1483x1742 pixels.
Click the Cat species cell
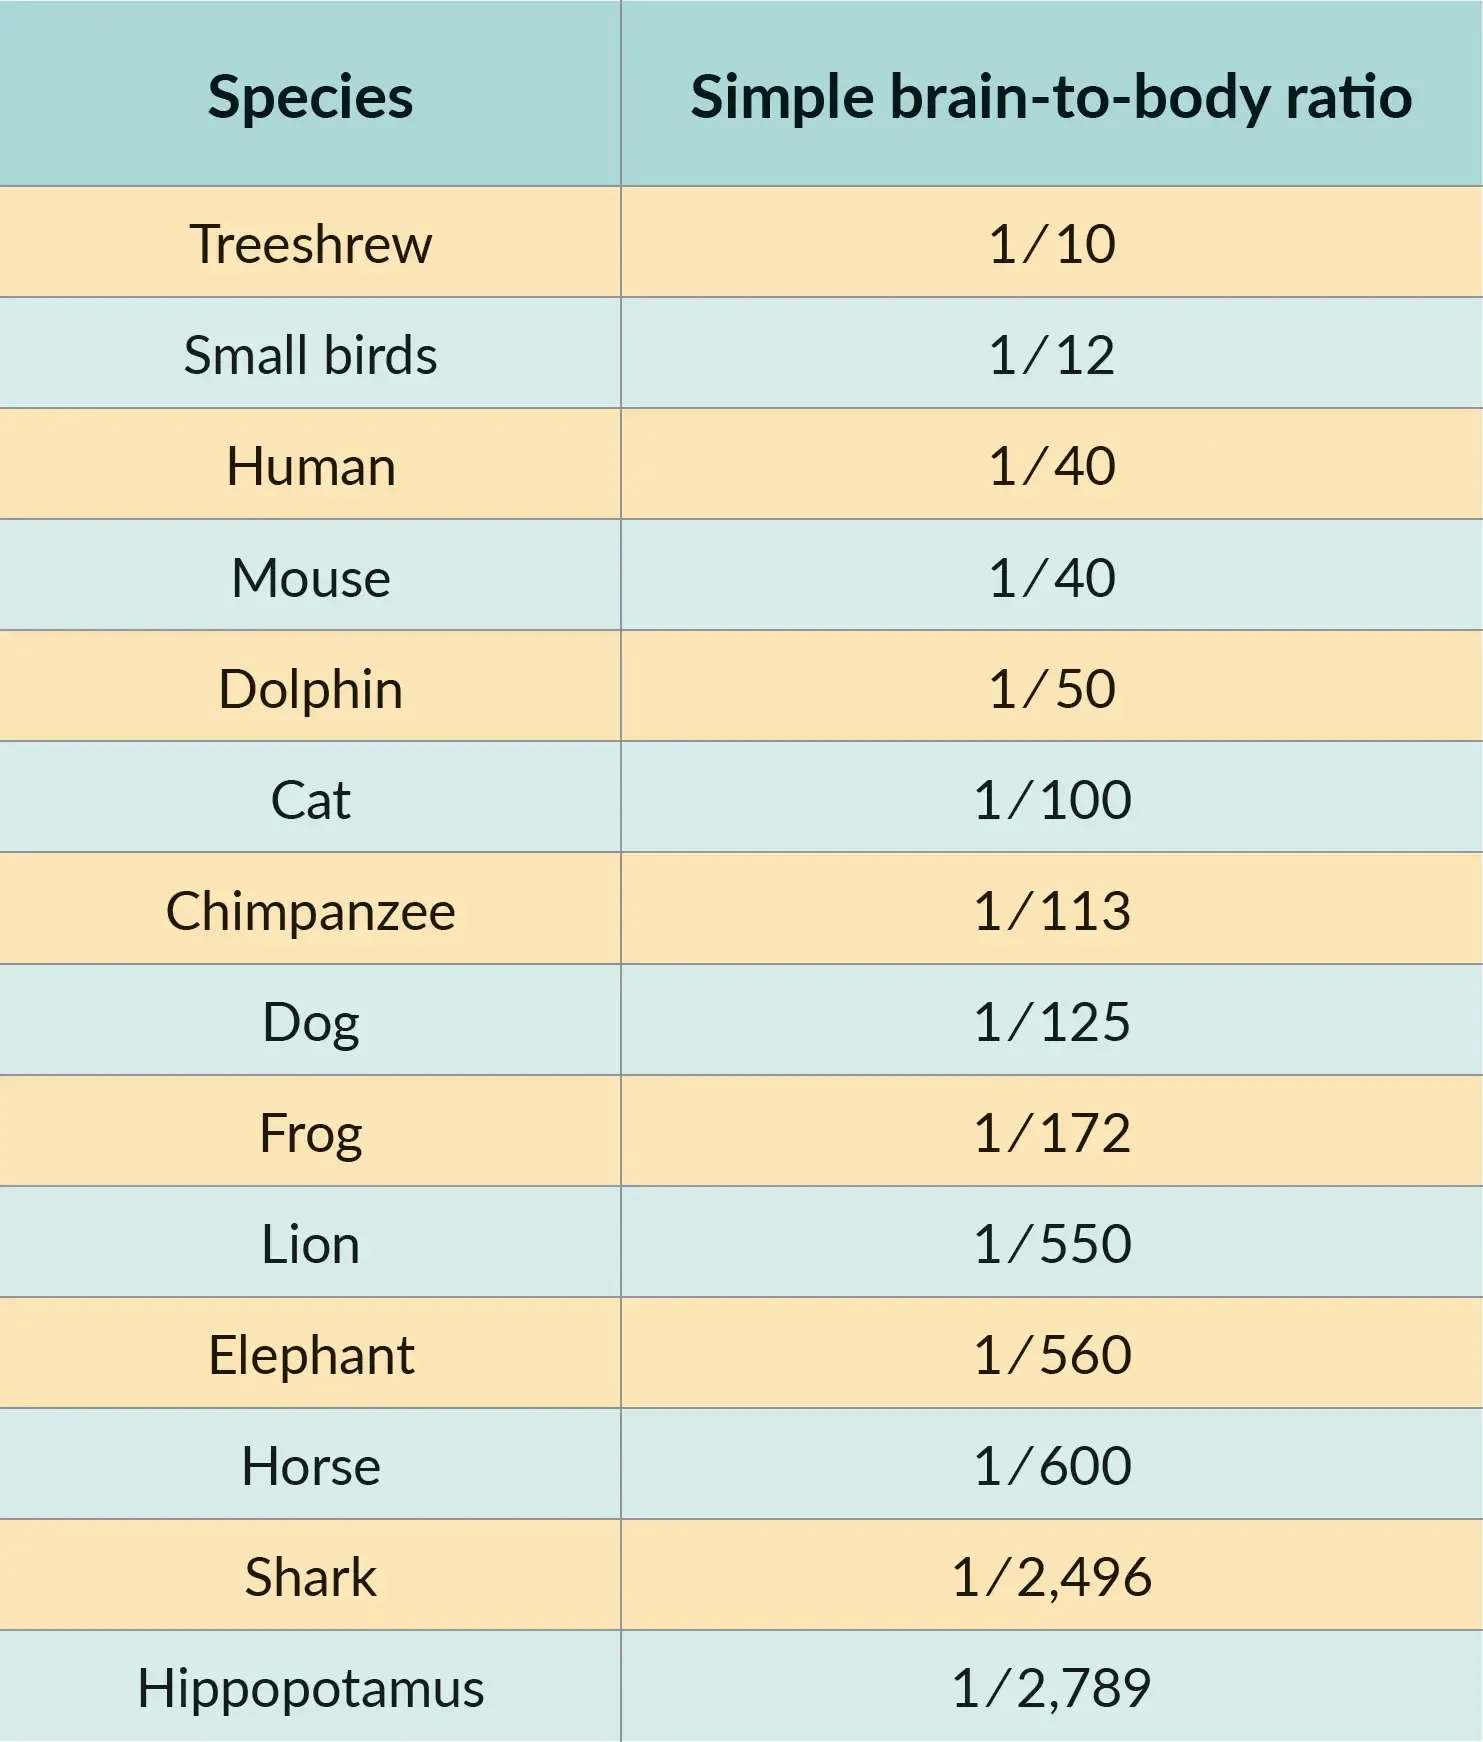310,800
